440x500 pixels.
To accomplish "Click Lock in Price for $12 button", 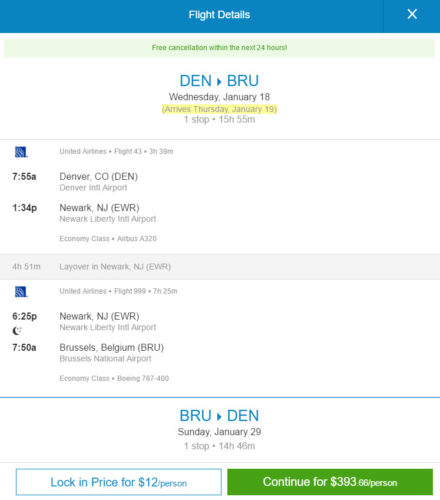I will coord(119,482).
